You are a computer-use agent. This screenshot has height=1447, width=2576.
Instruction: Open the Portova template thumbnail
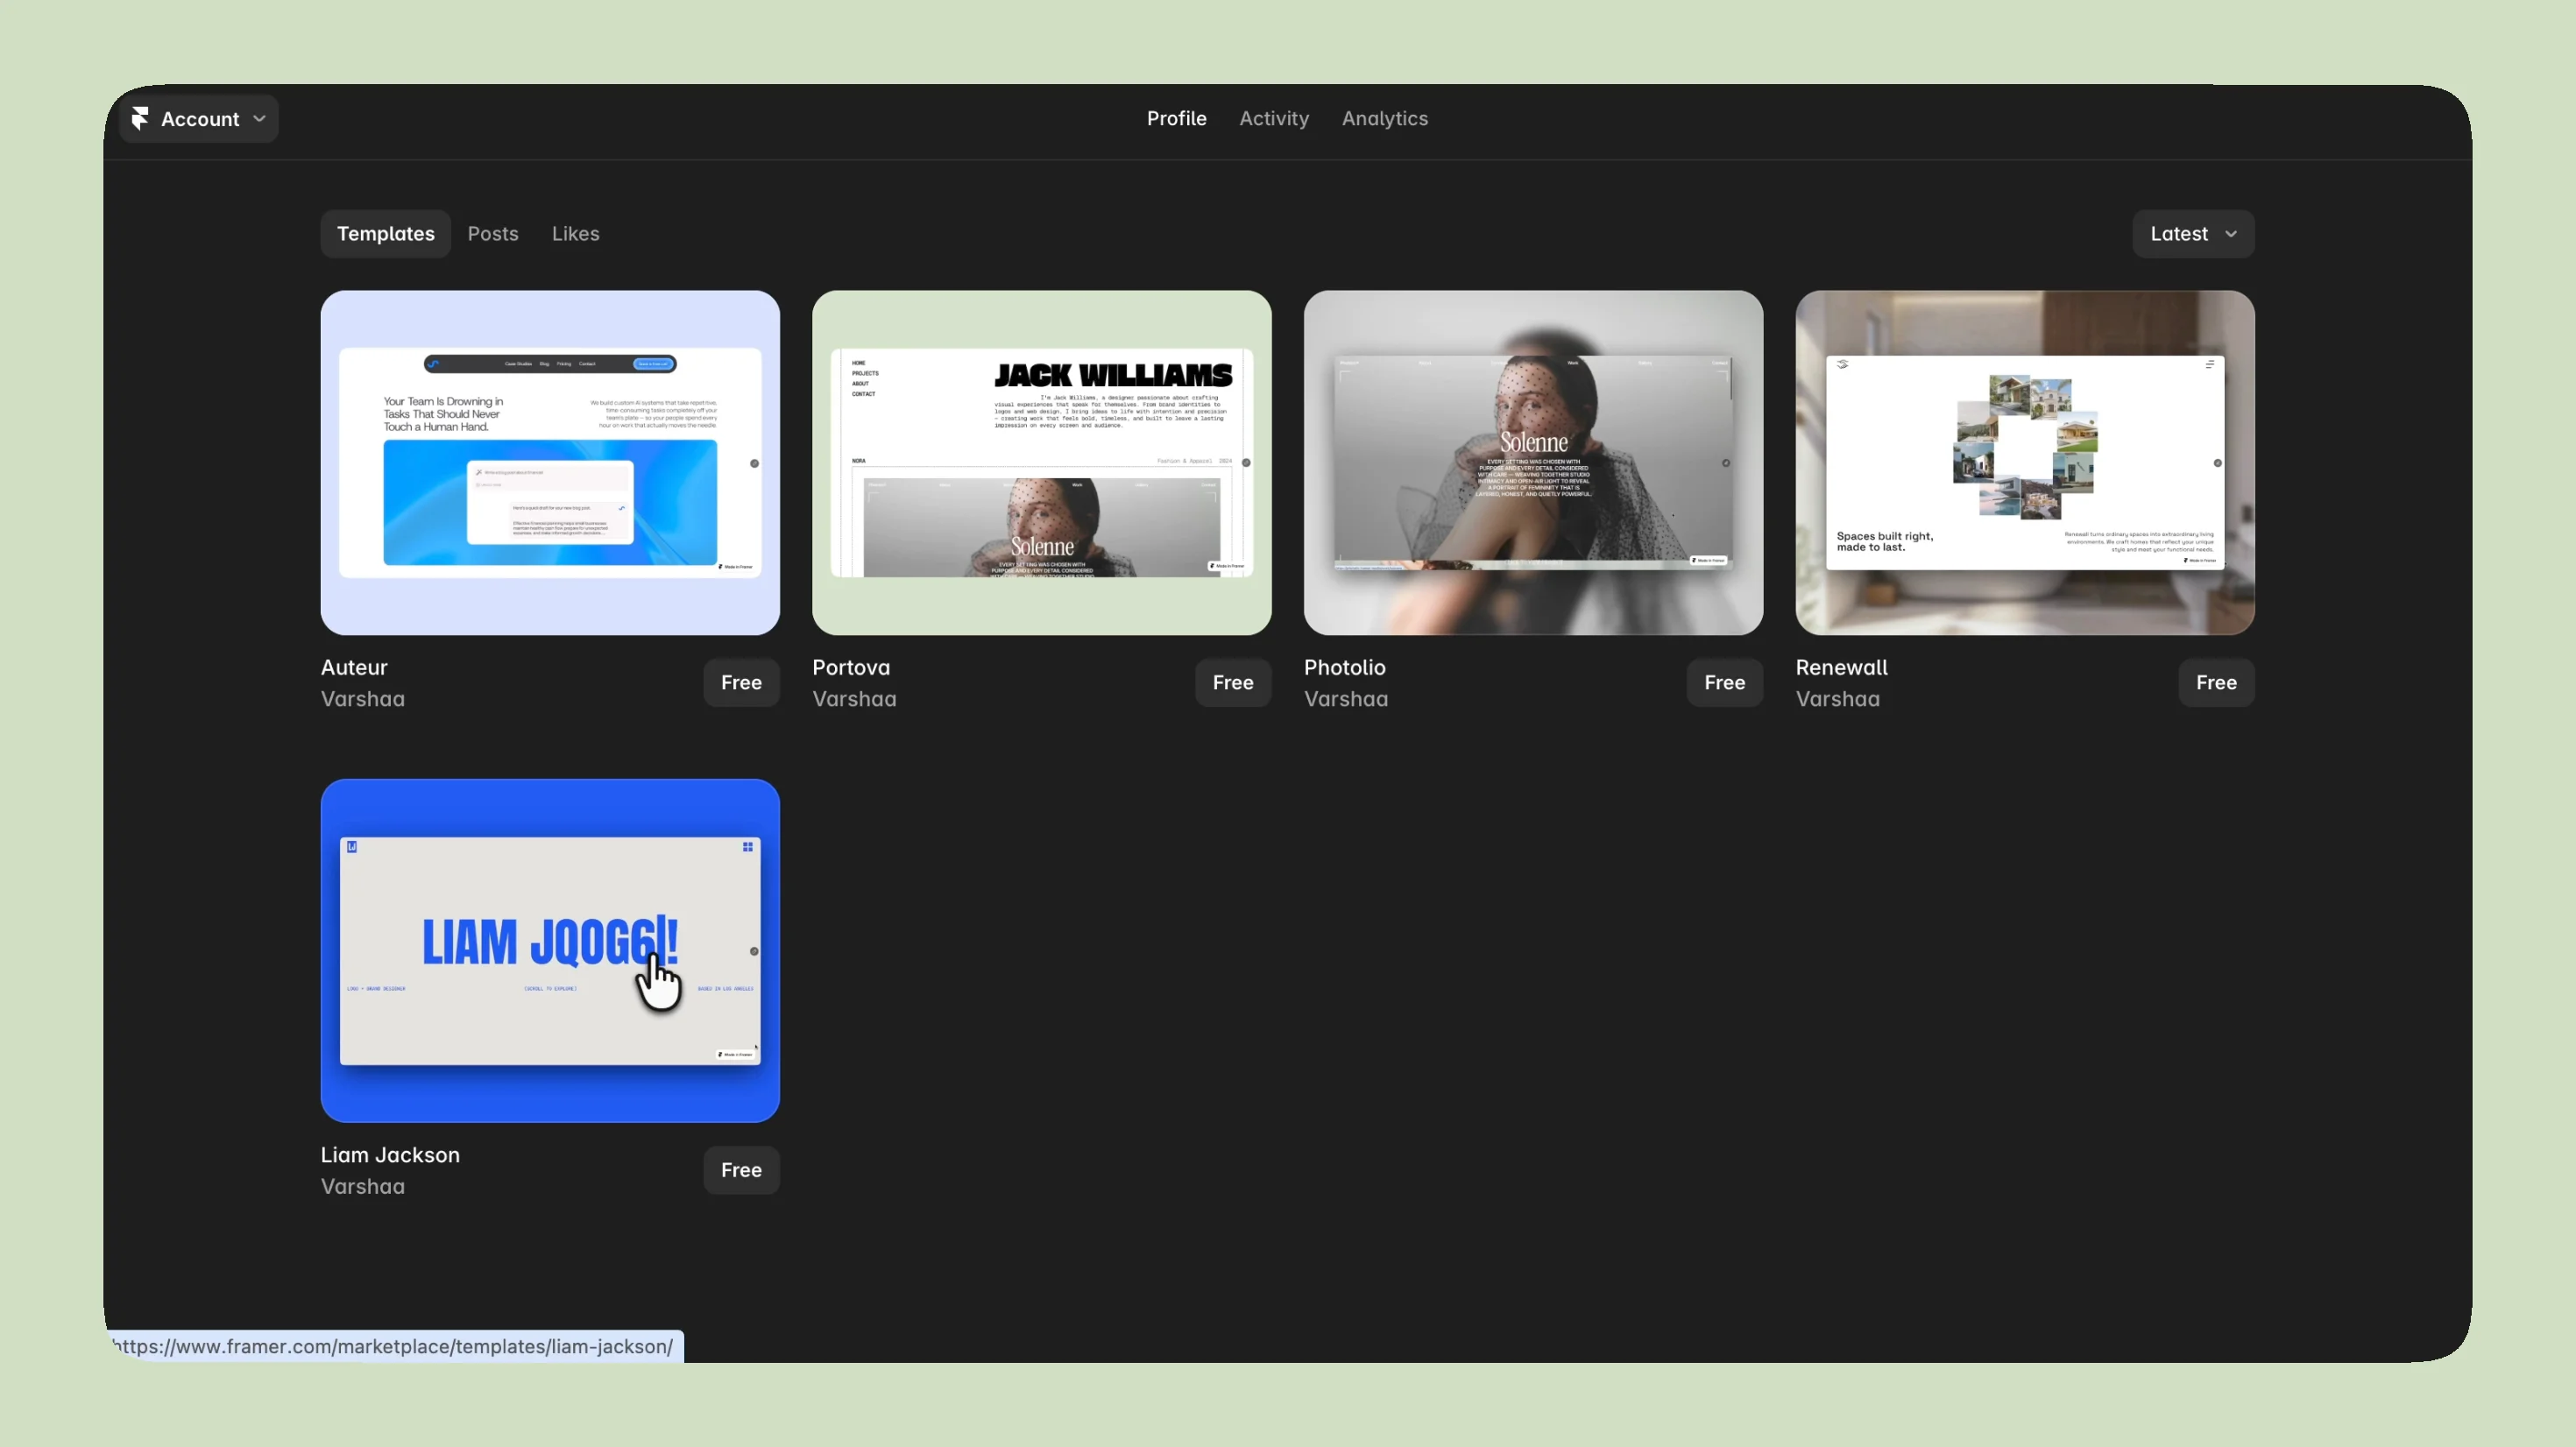tap(1041, 463)
